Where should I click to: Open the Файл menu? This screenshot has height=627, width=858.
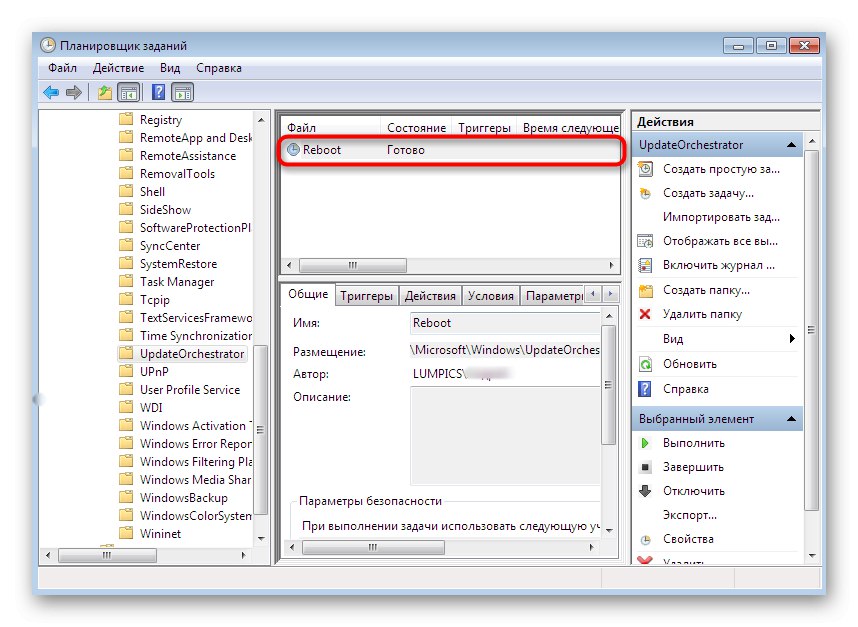point(62,68)
